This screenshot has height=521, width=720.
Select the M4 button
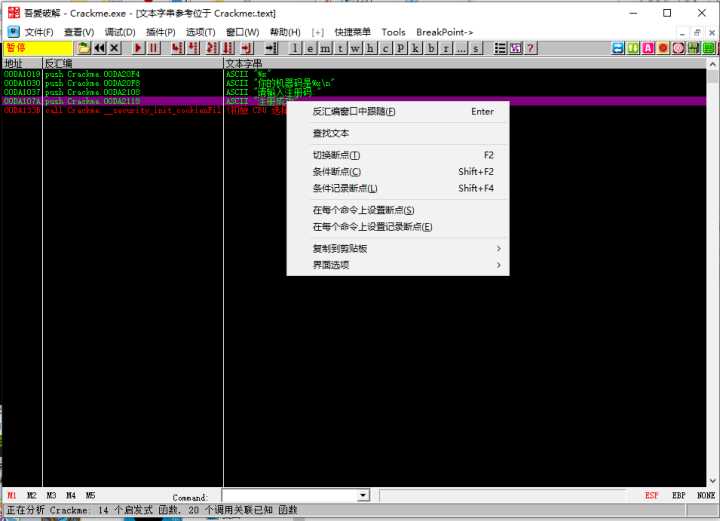coord(71,495)
